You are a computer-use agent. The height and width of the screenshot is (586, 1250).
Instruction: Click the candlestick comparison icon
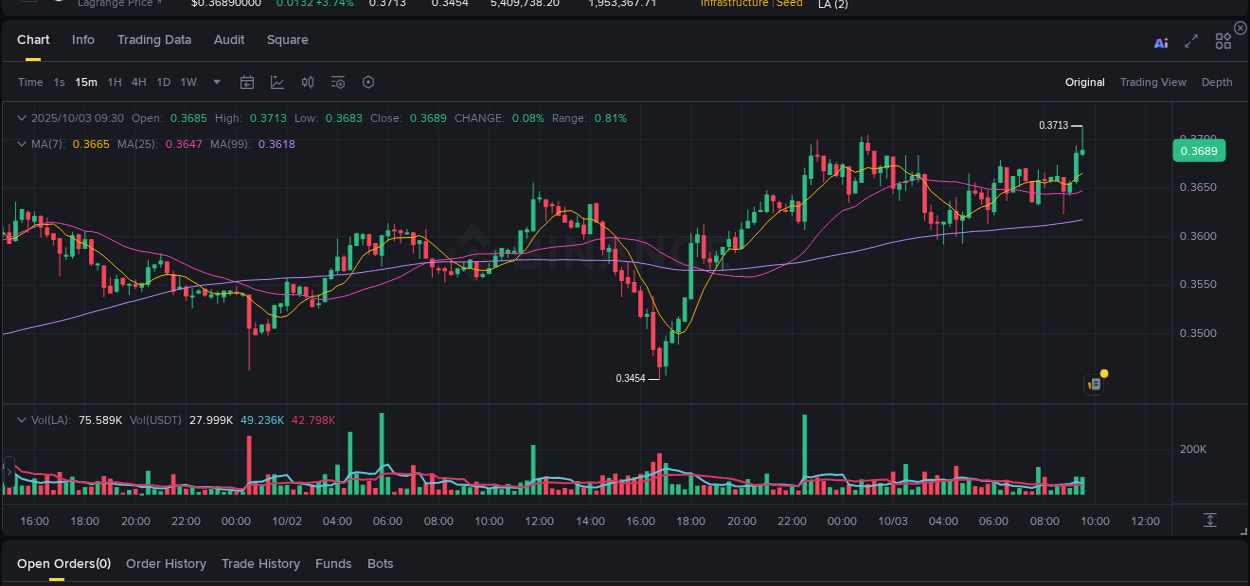(x=307, y=82)
